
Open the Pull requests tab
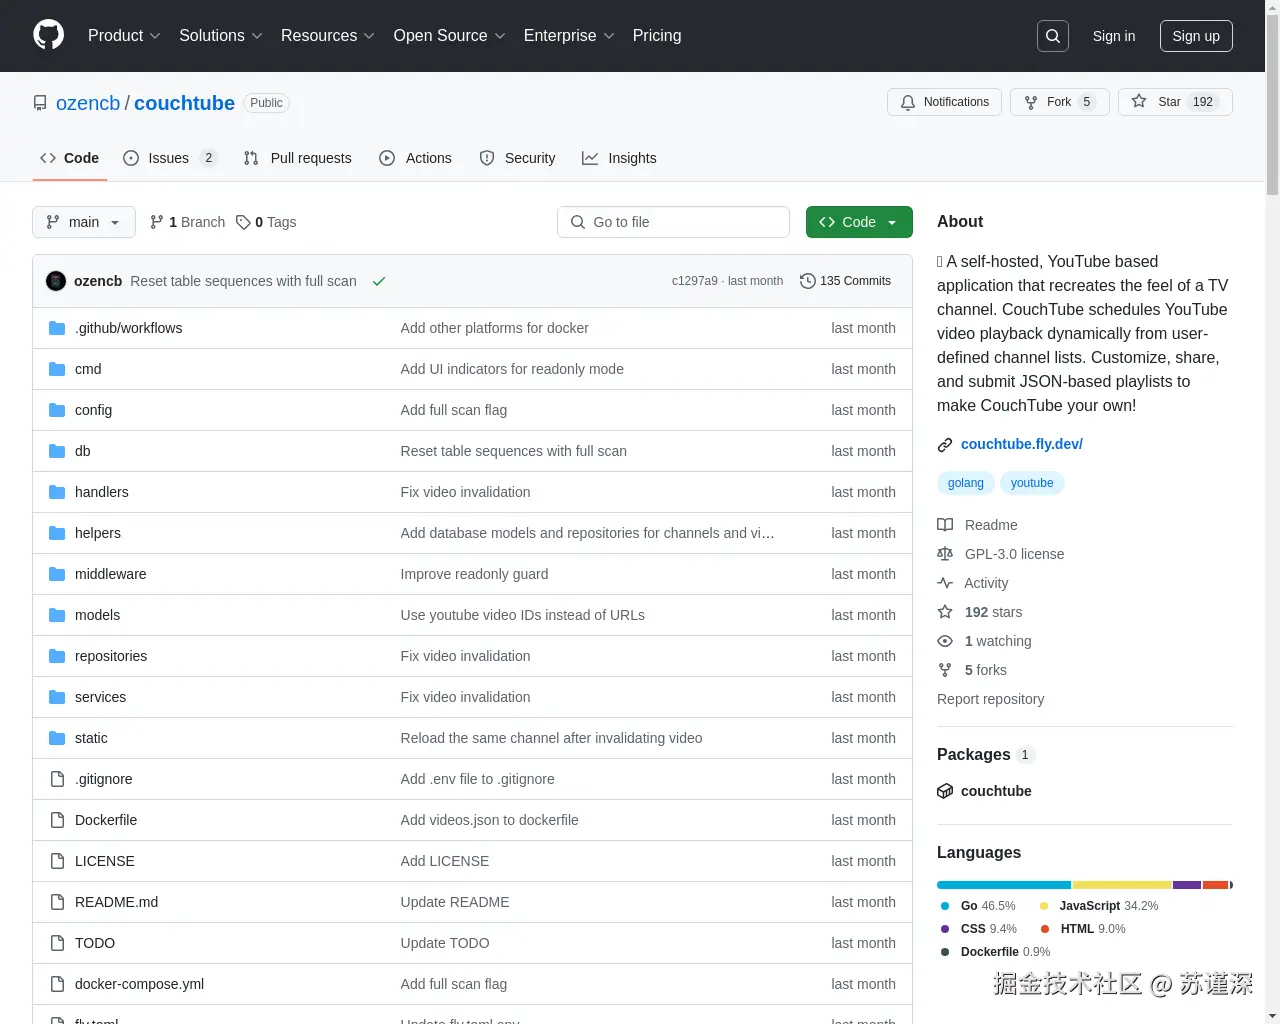click(298, 158)
